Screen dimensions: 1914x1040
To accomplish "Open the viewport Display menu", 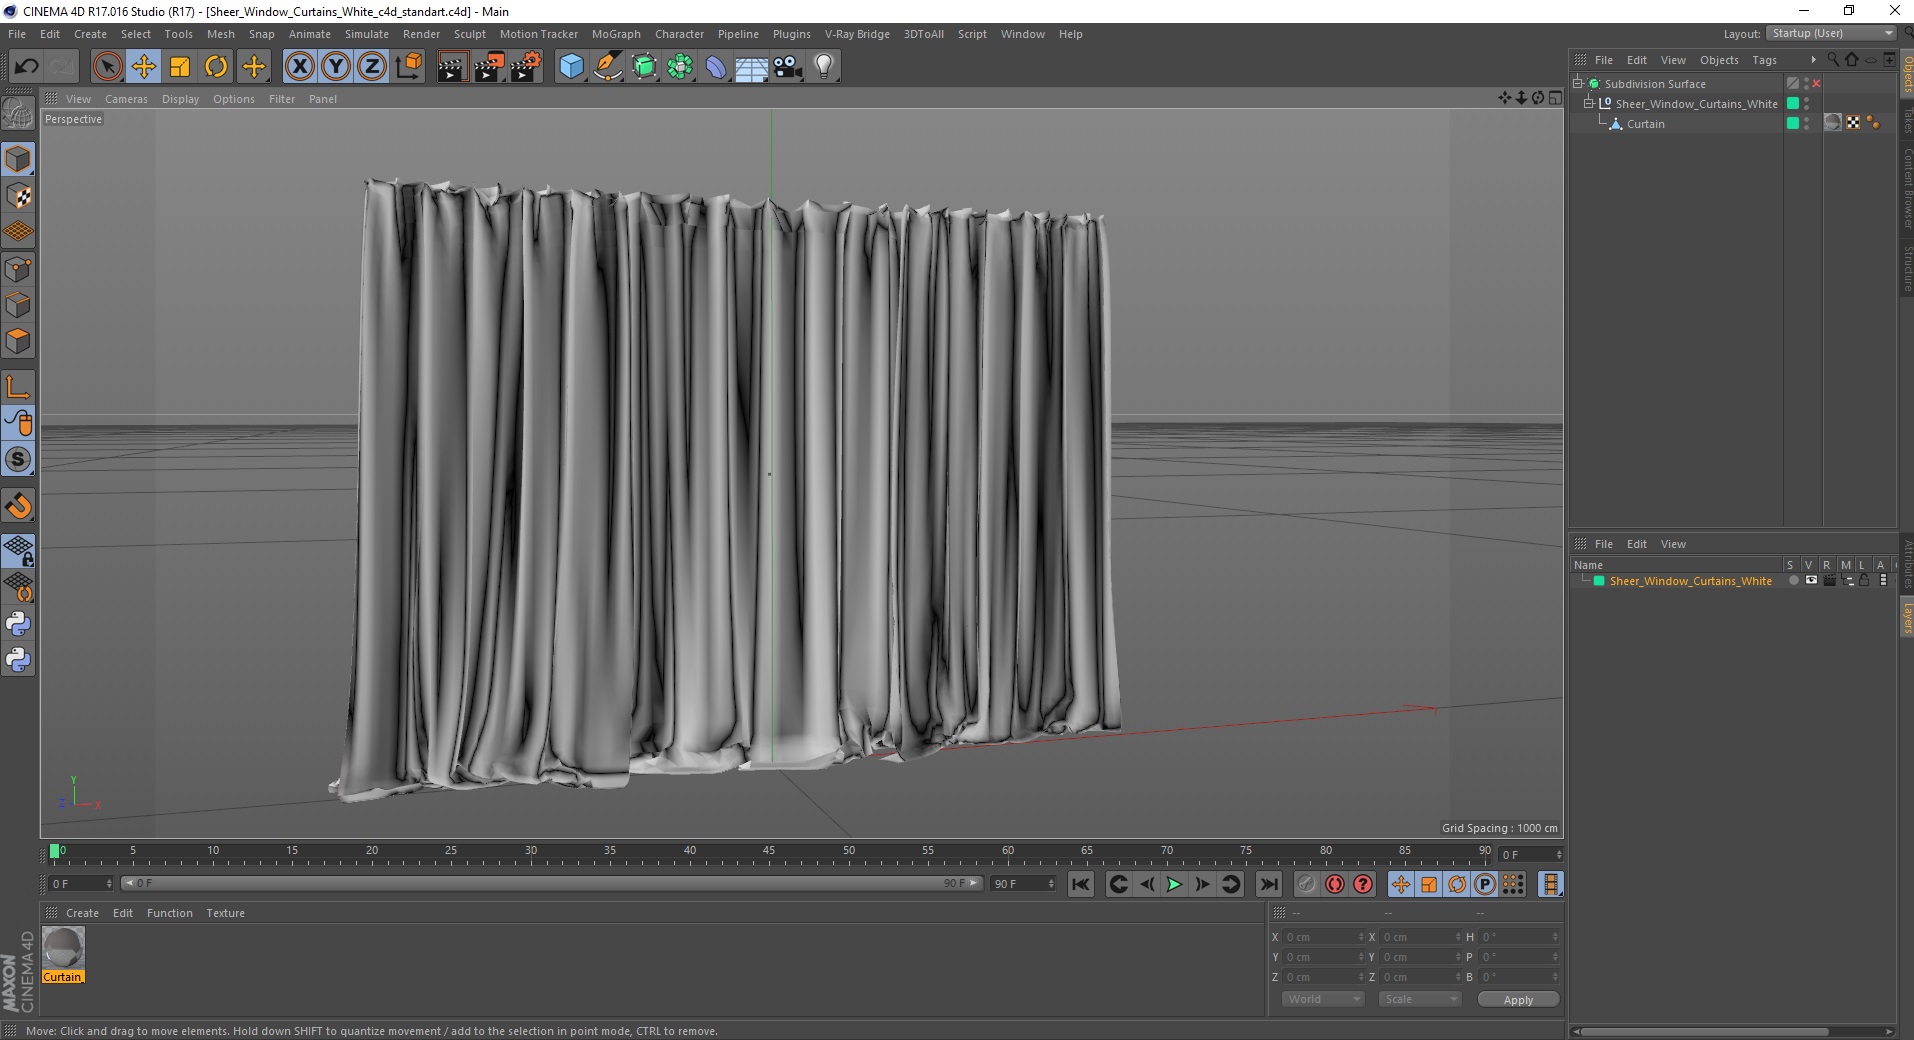I will (180, 99).
